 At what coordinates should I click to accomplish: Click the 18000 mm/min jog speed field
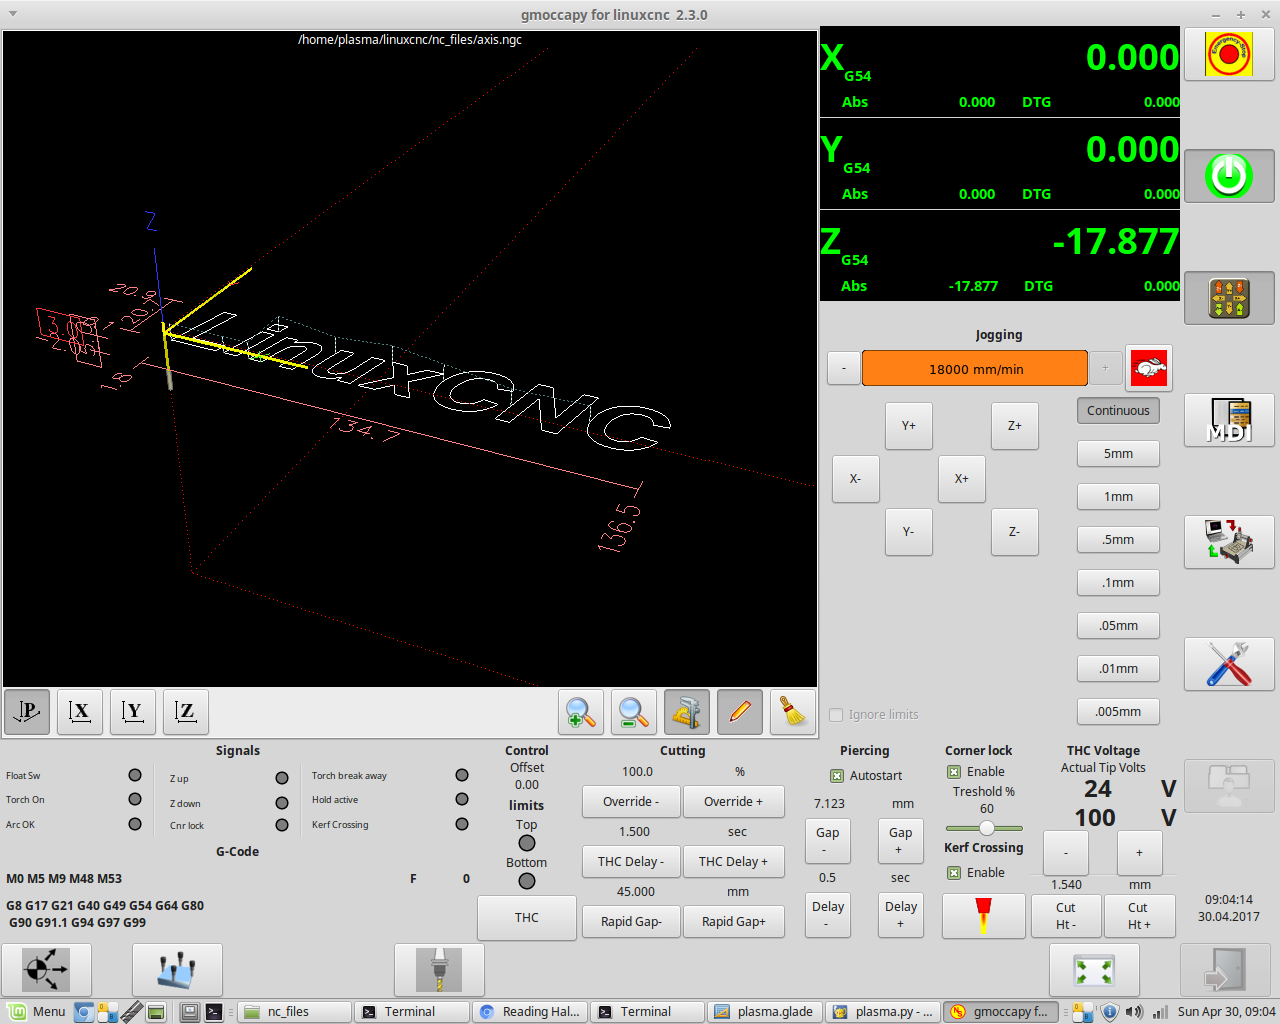974,368
